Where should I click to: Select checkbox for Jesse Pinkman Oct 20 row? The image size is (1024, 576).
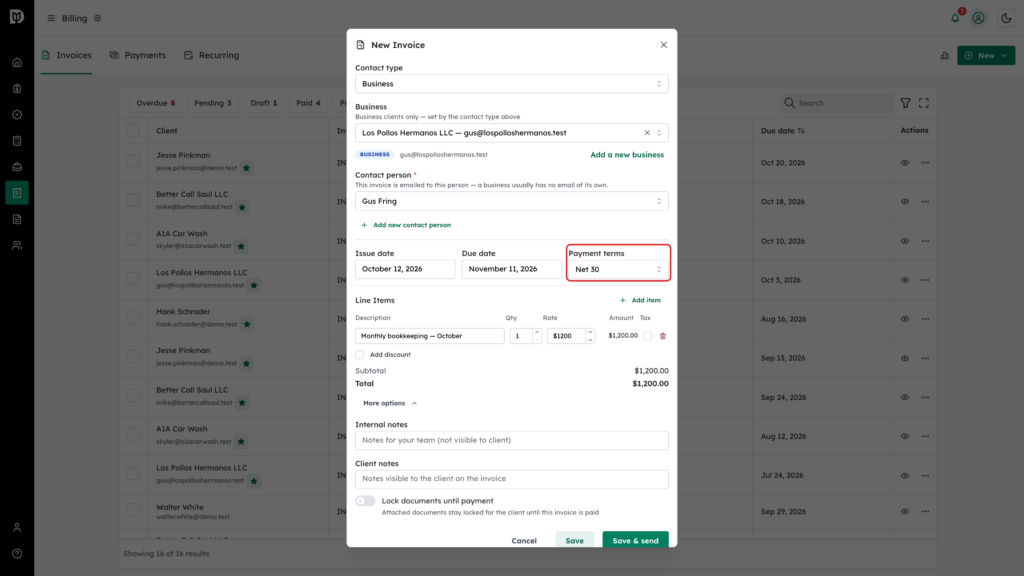[x=133, y=161]
